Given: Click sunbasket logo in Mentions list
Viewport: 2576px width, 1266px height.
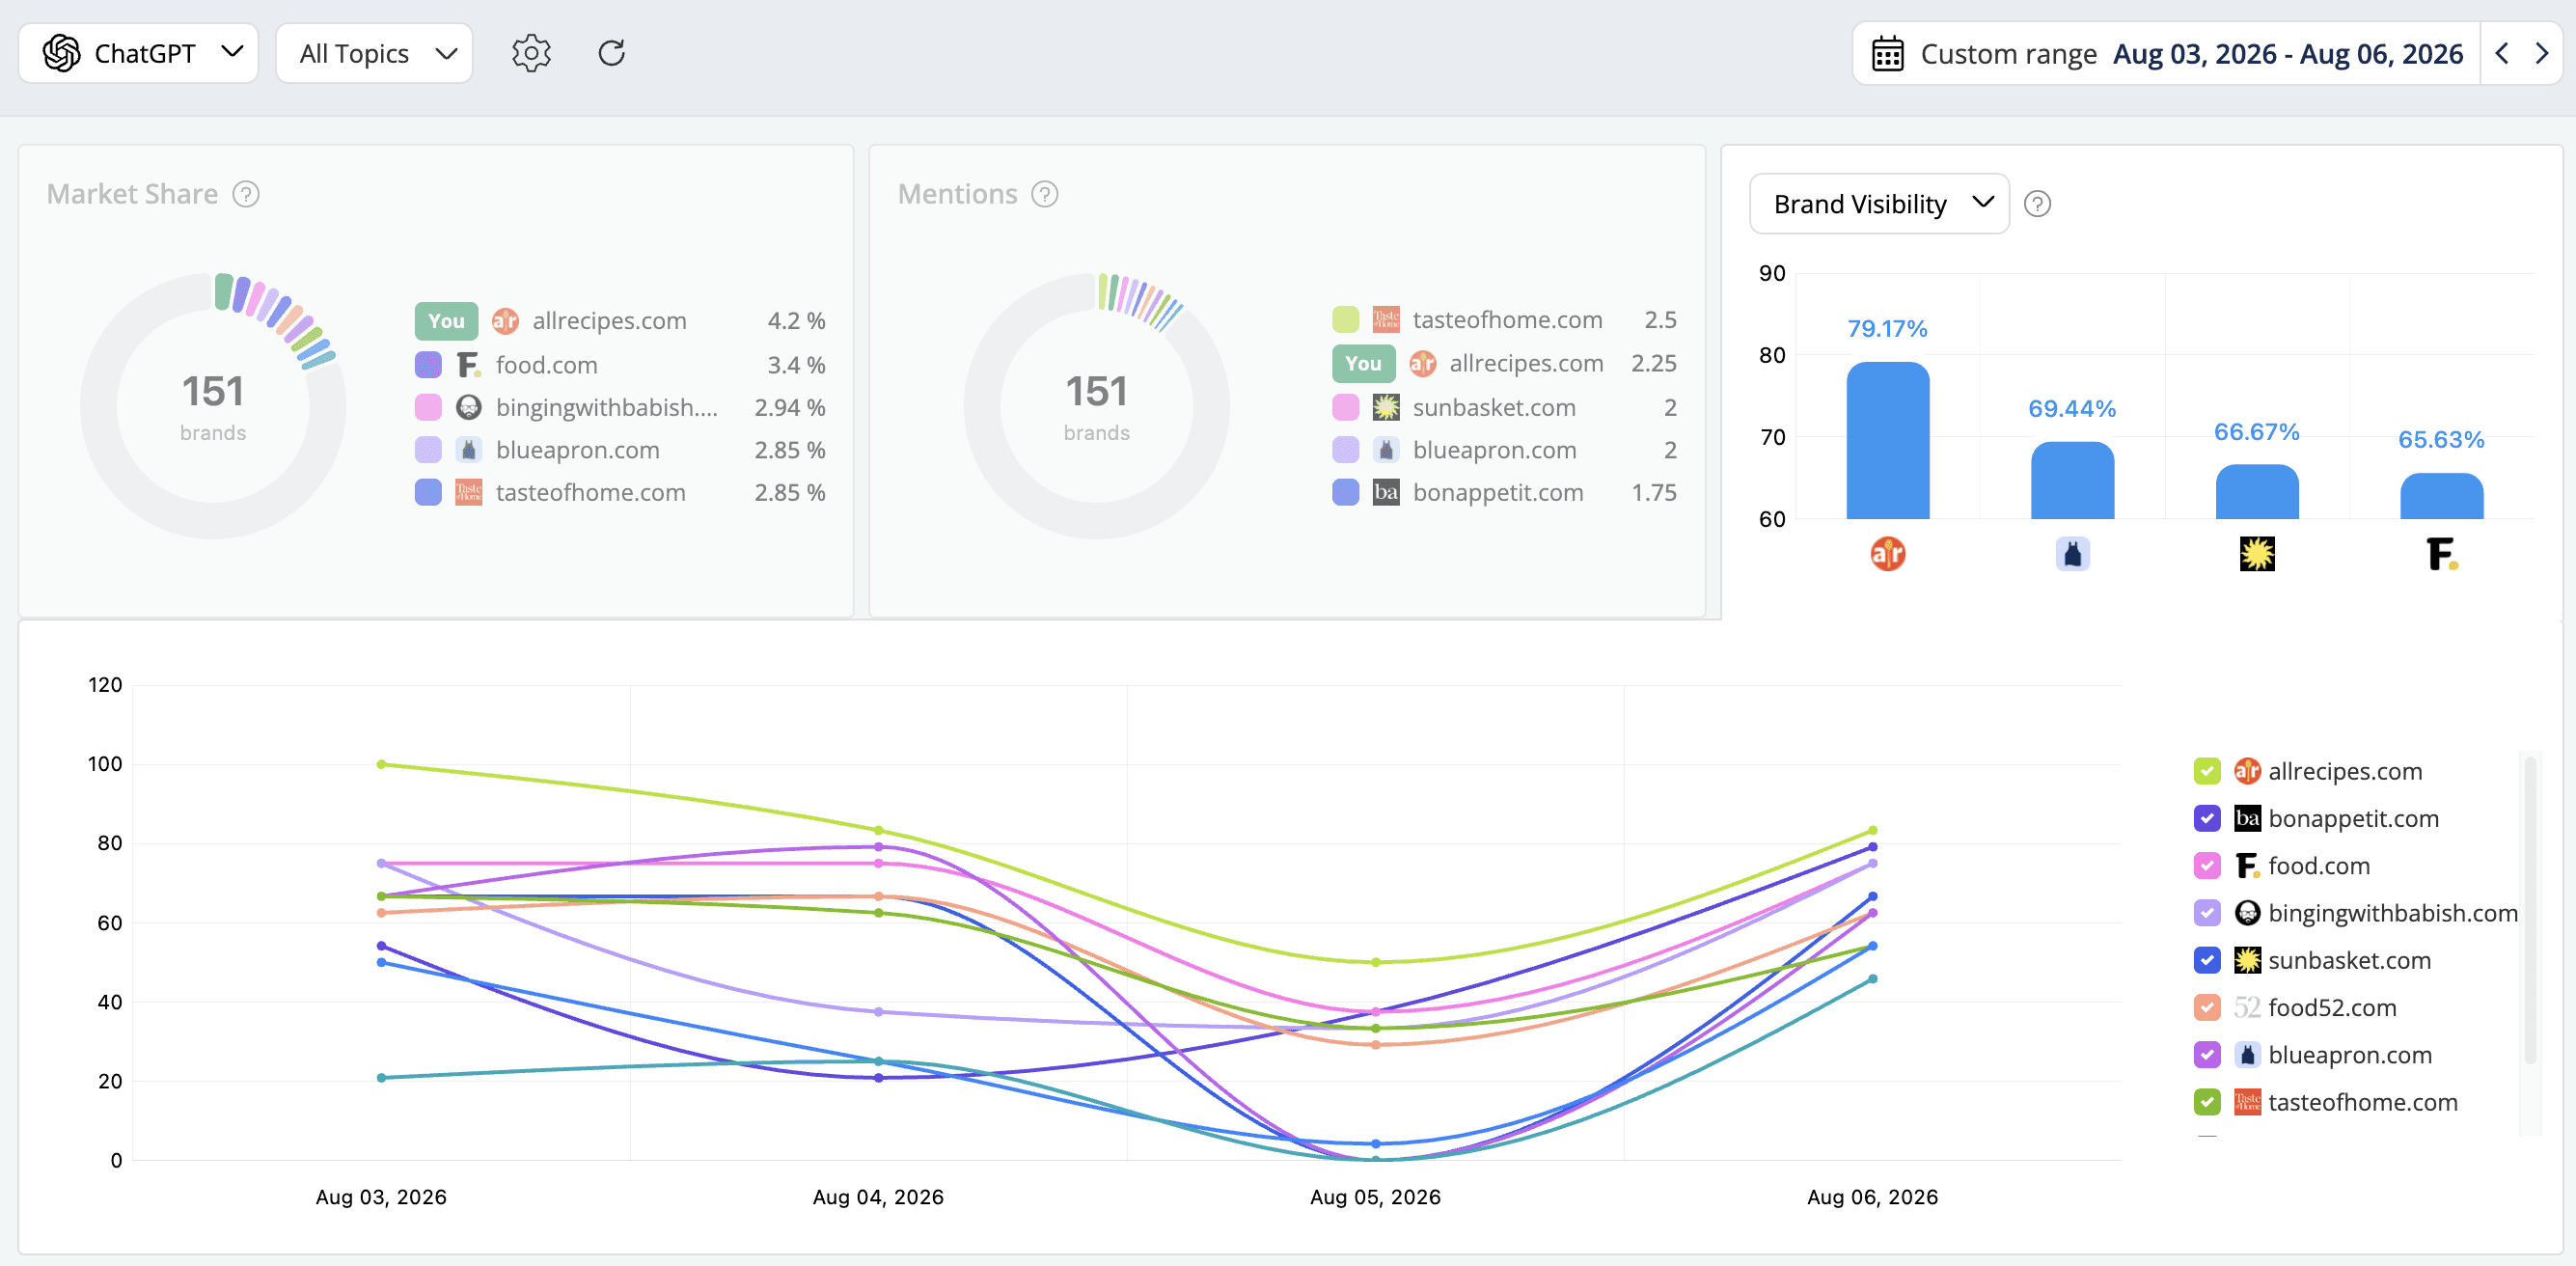Looking at the screenshot, I should click(x=1386, y=407).
